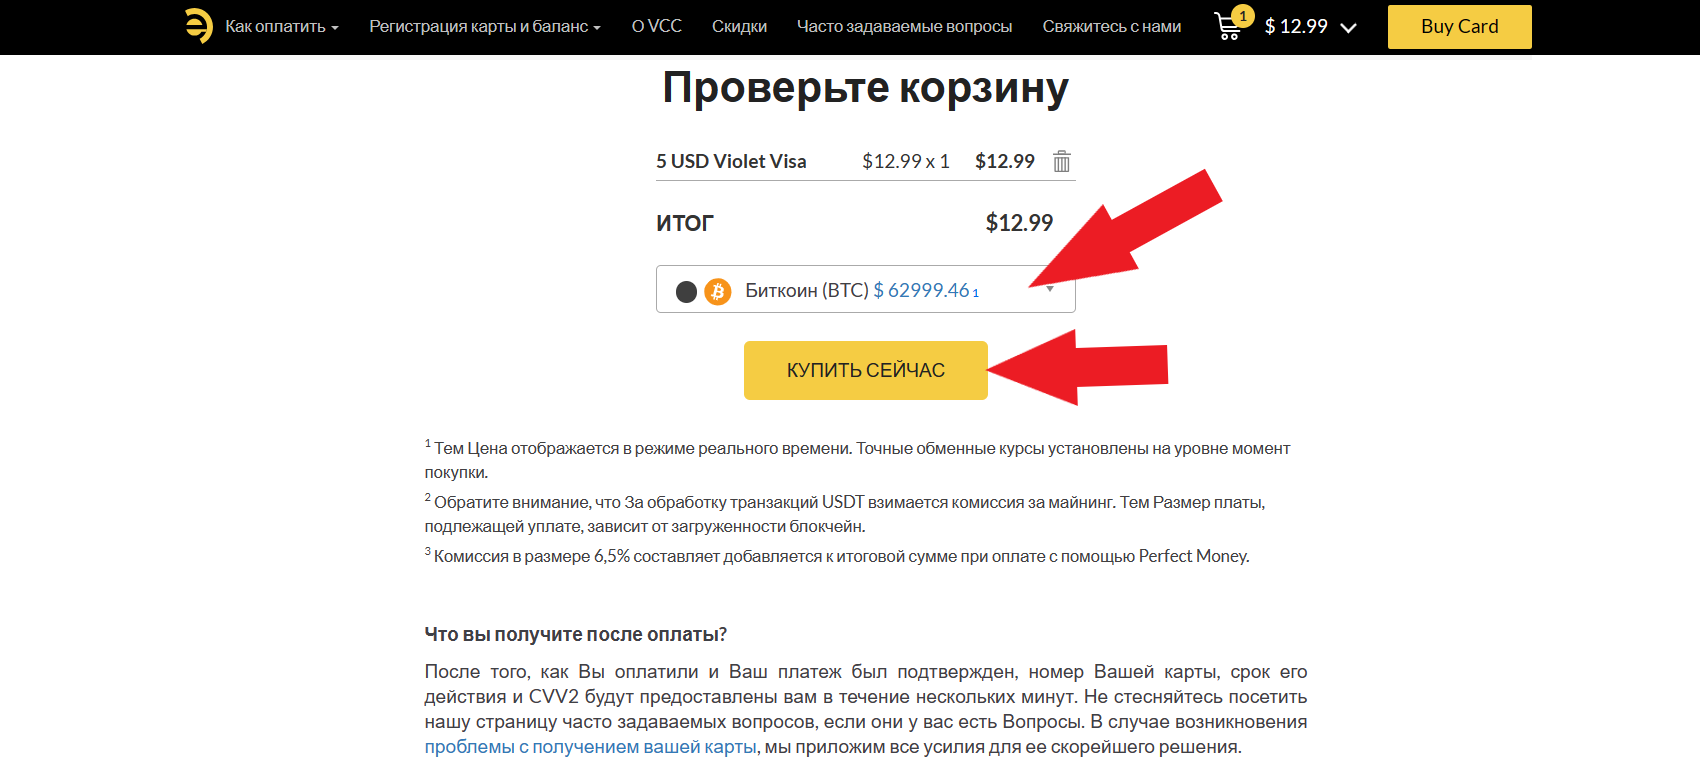Click the cart item count badge

point(1243,16)
